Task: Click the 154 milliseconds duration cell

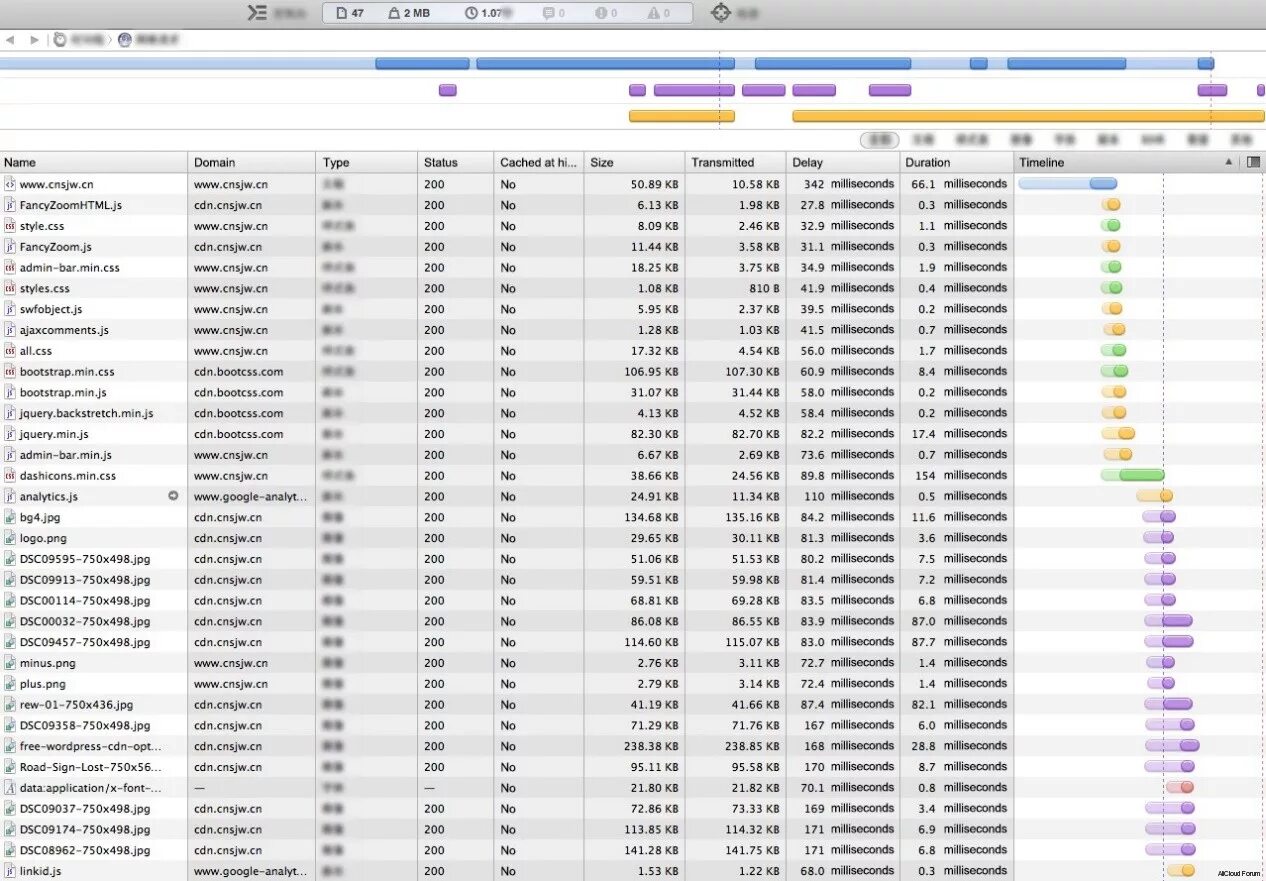Action: pyautogui.click(x=961, y=476)
